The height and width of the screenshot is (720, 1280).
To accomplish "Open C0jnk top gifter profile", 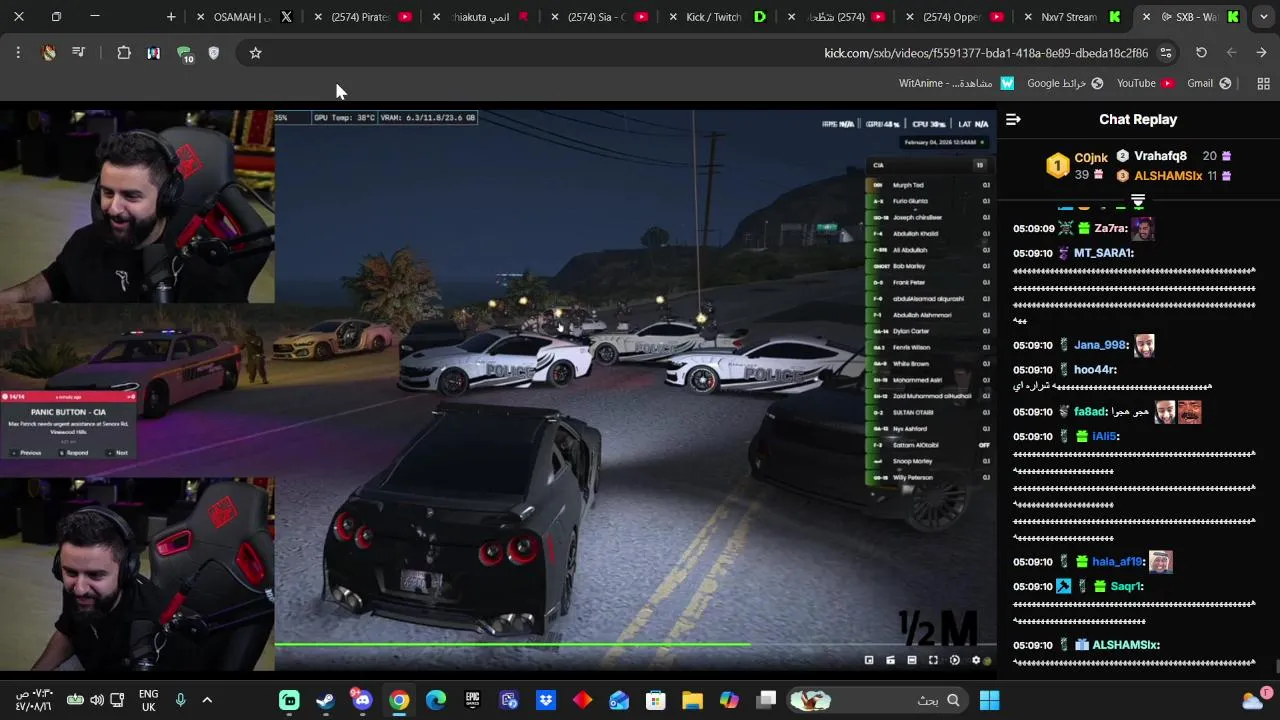I will click(x=1077, y=166).
